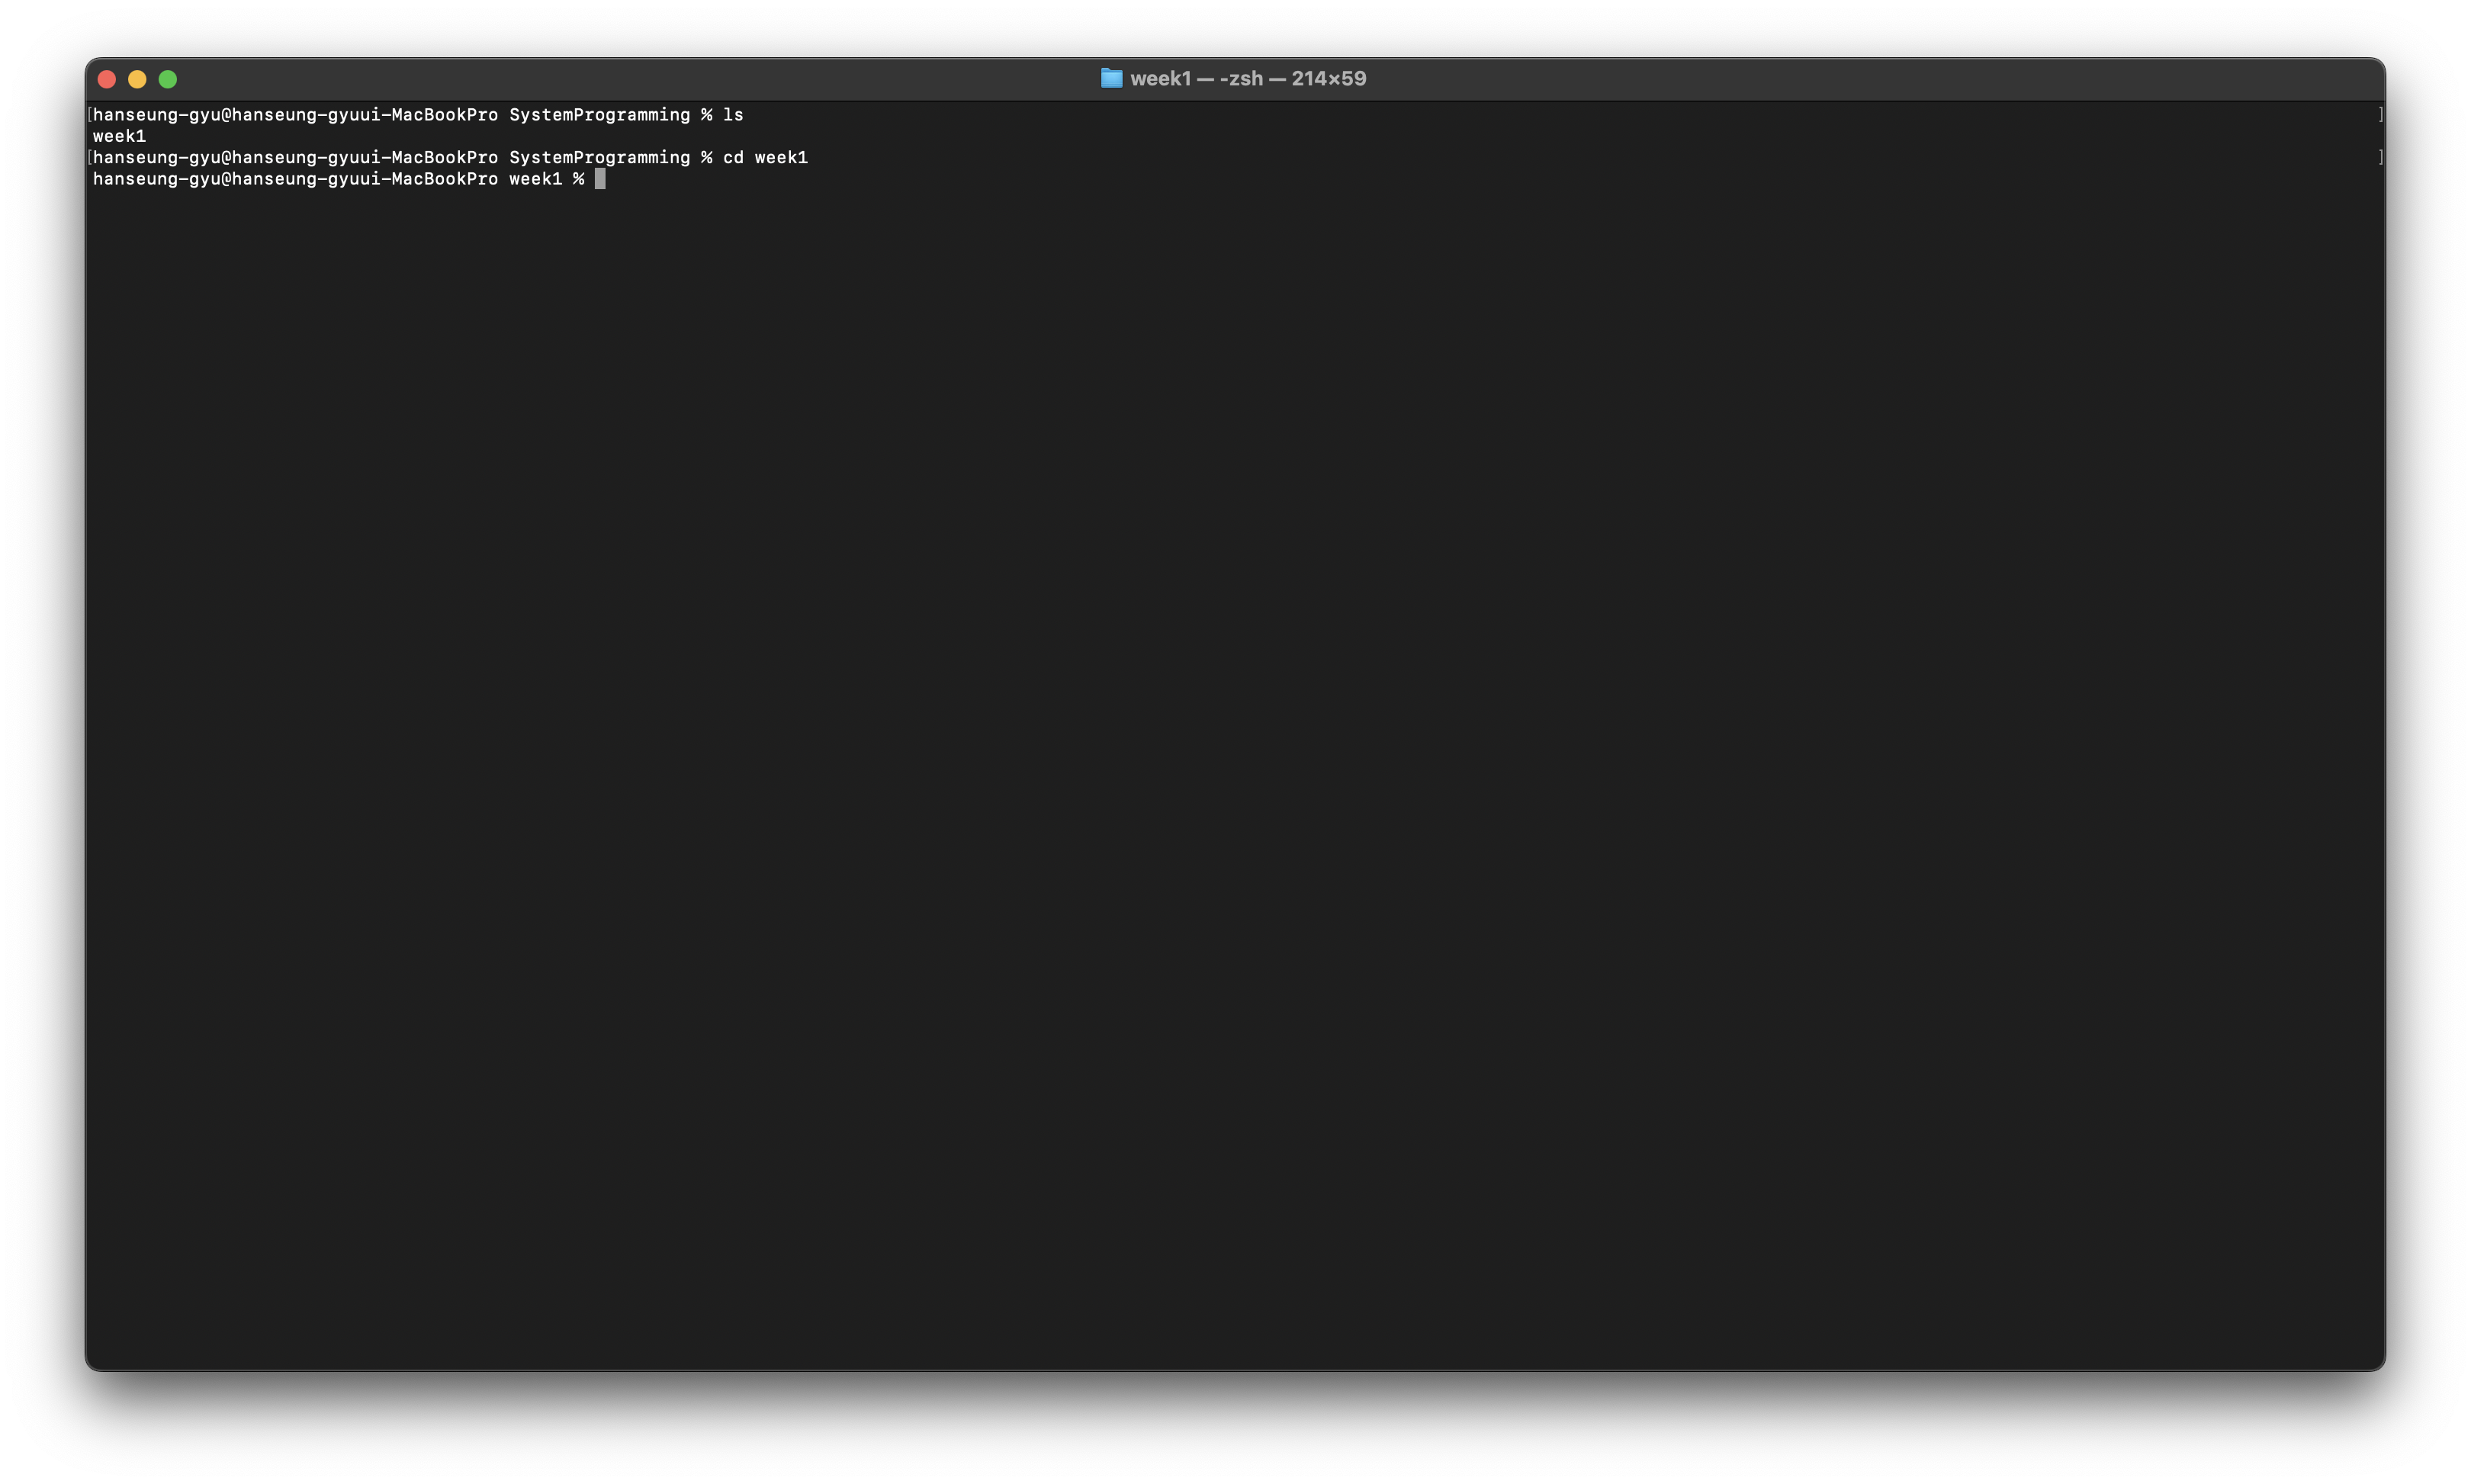The width and height of the screenshot is (2471, 1484).
Task: Click the left bracket mark before first prompt
Action: [89, 115]
